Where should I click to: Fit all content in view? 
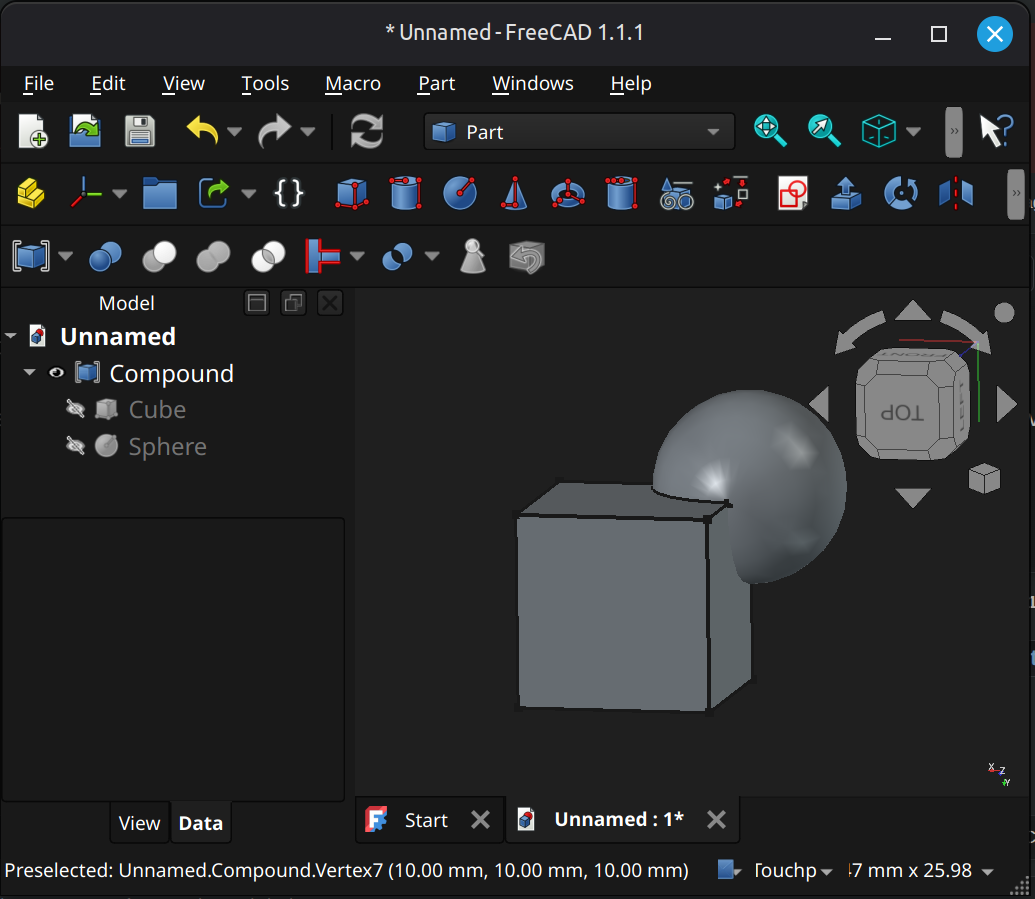[x=770, y=131]
